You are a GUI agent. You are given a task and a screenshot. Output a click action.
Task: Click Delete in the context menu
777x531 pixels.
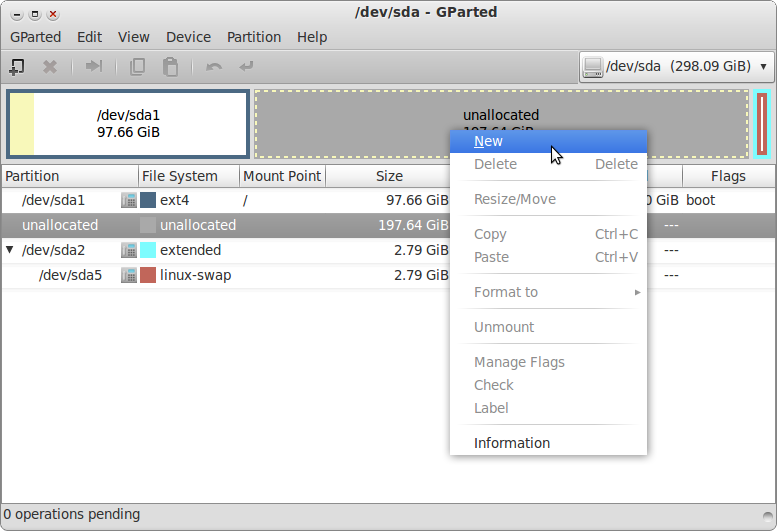pos(548,164)
